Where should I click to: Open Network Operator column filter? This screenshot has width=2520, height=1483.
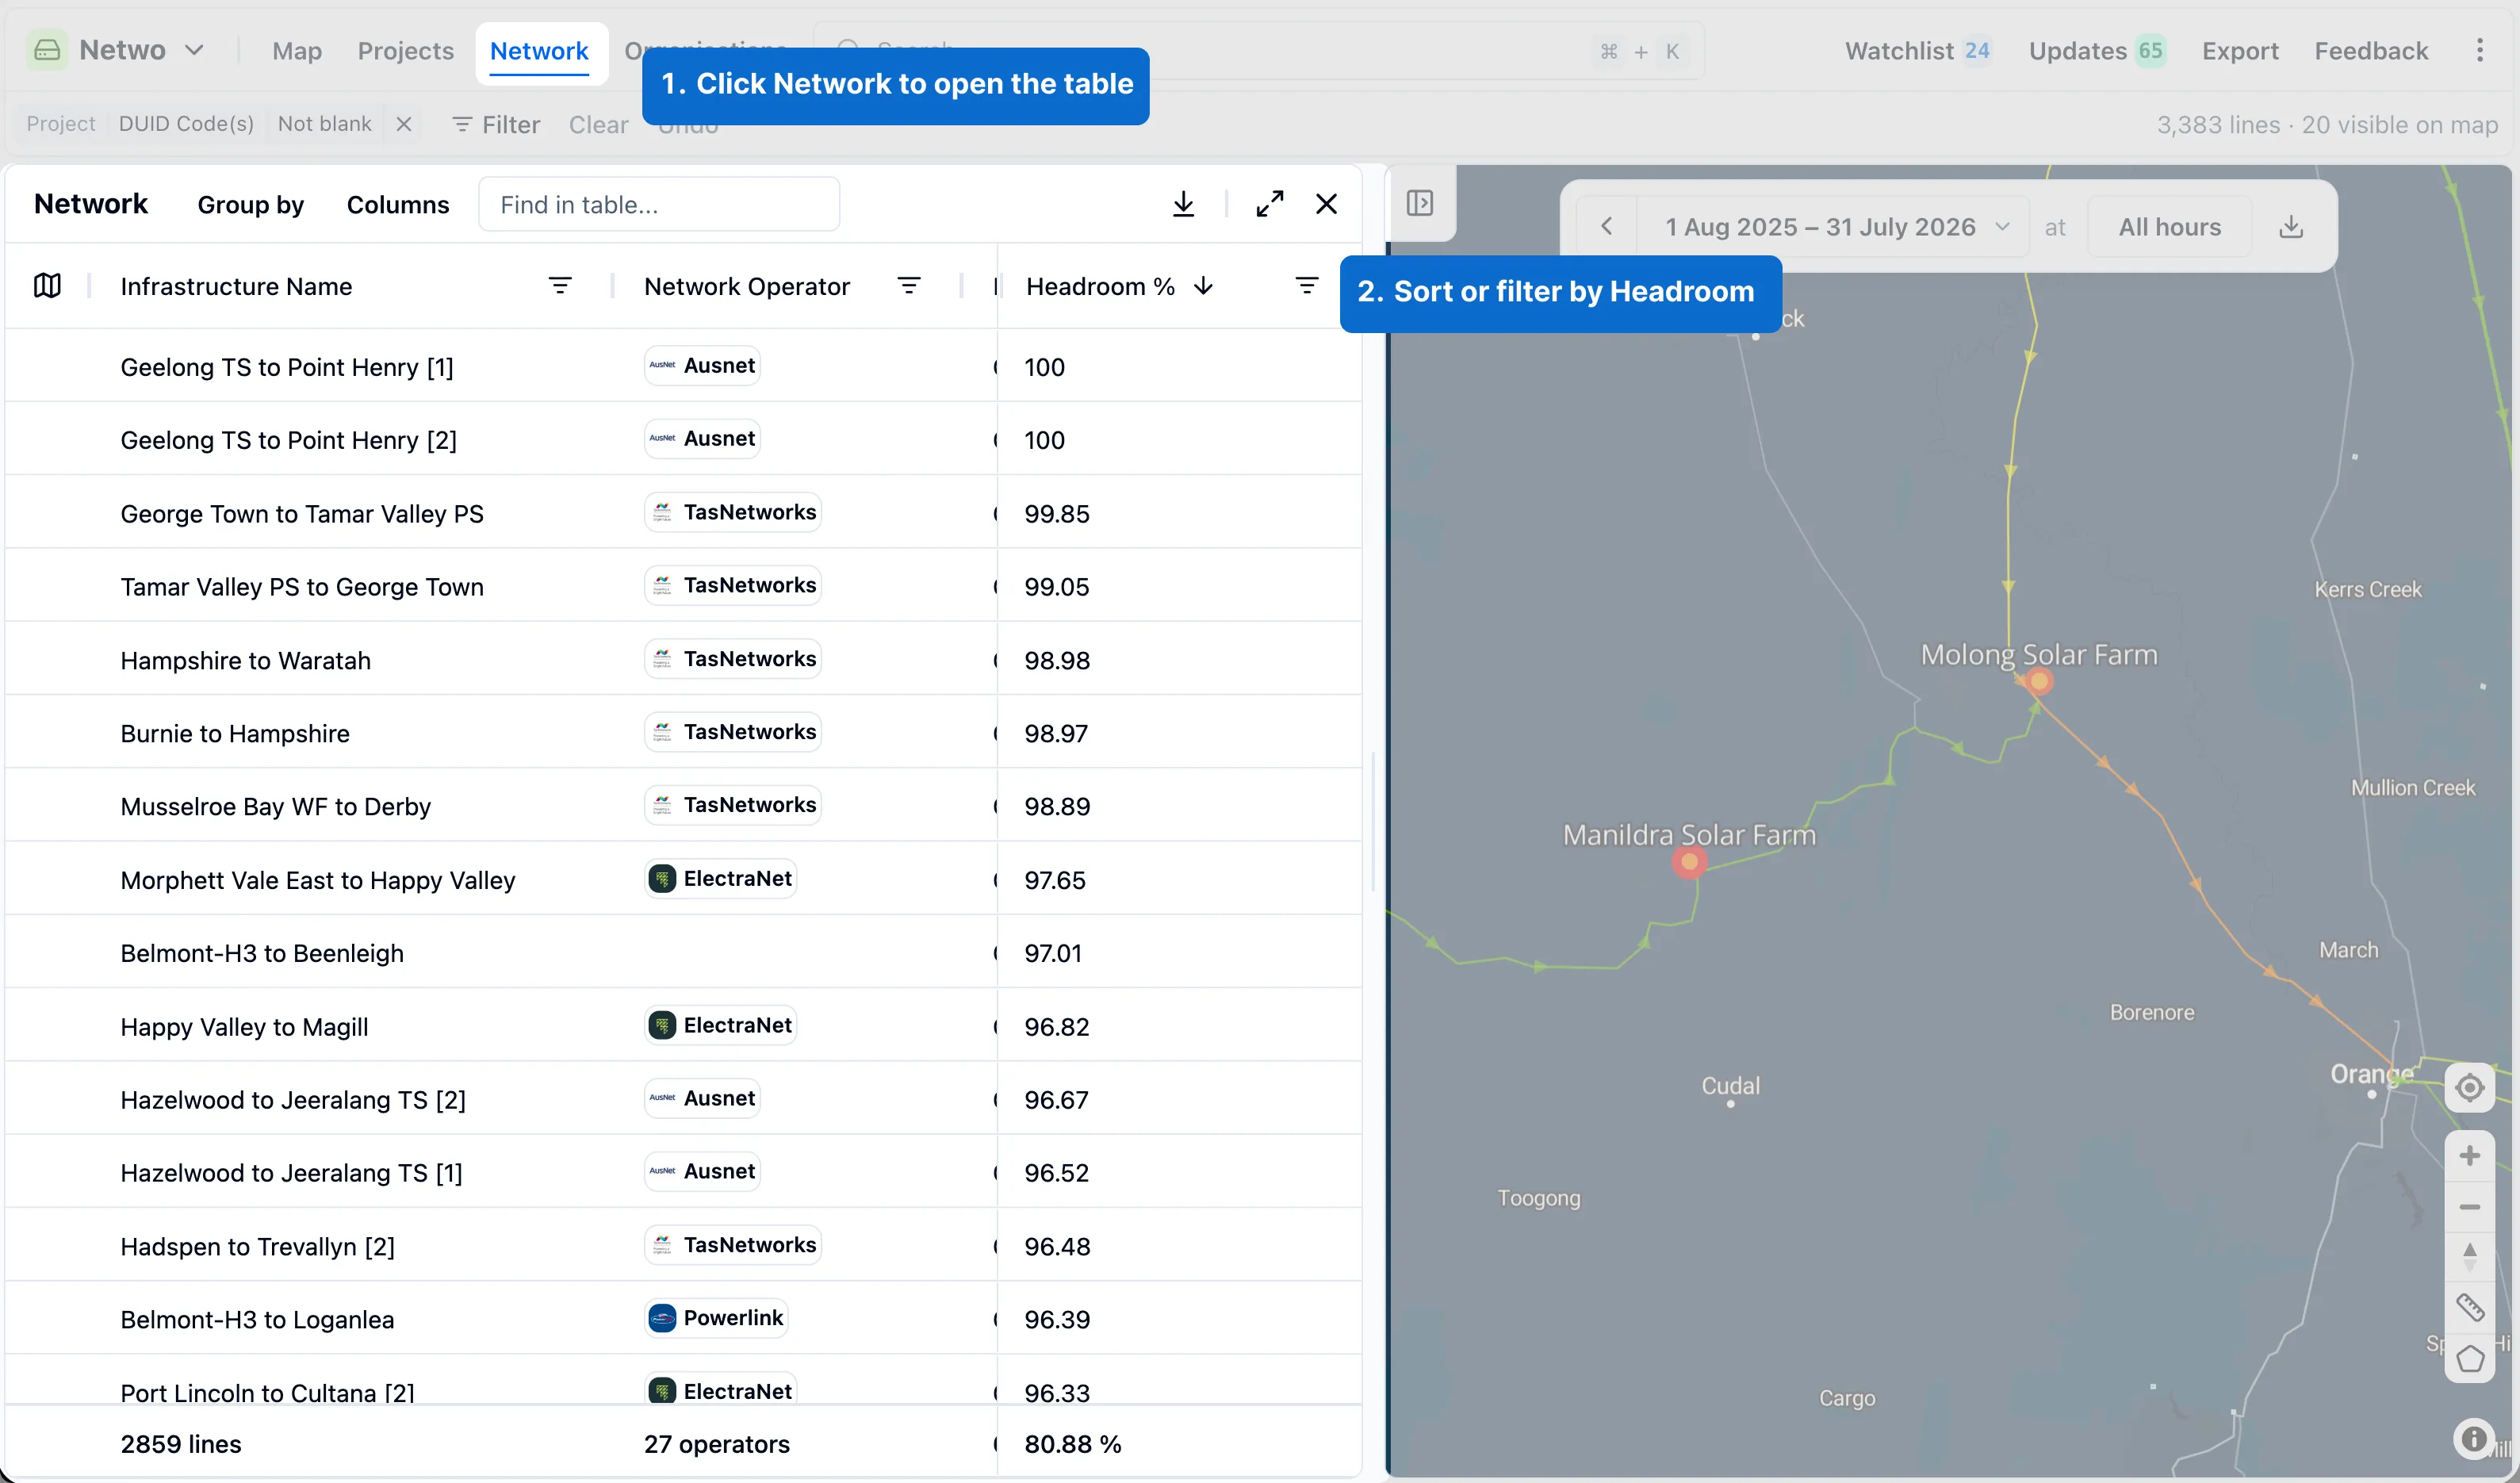pyautogui.click(x=909, y=286)
